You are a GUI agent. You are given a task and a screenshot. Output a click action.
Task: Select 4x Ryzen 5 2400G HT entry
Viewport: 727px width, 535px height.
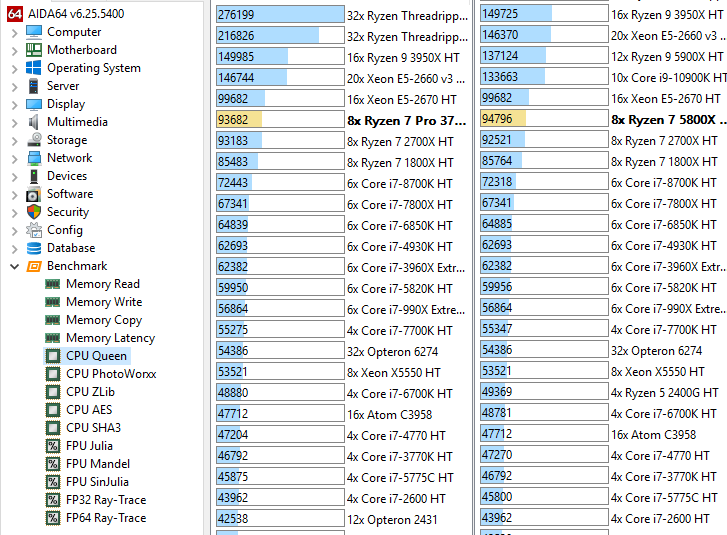664,393
